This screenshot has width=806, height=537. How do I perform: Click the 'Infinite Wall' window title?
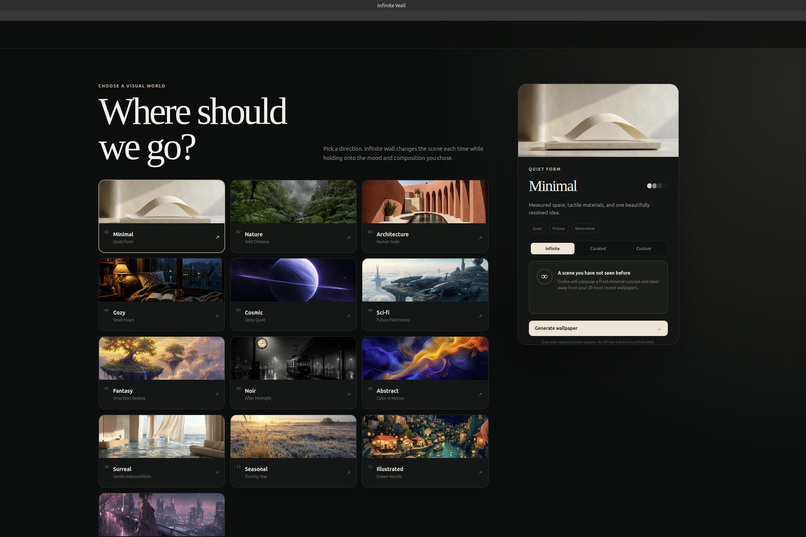pos(391,6)
